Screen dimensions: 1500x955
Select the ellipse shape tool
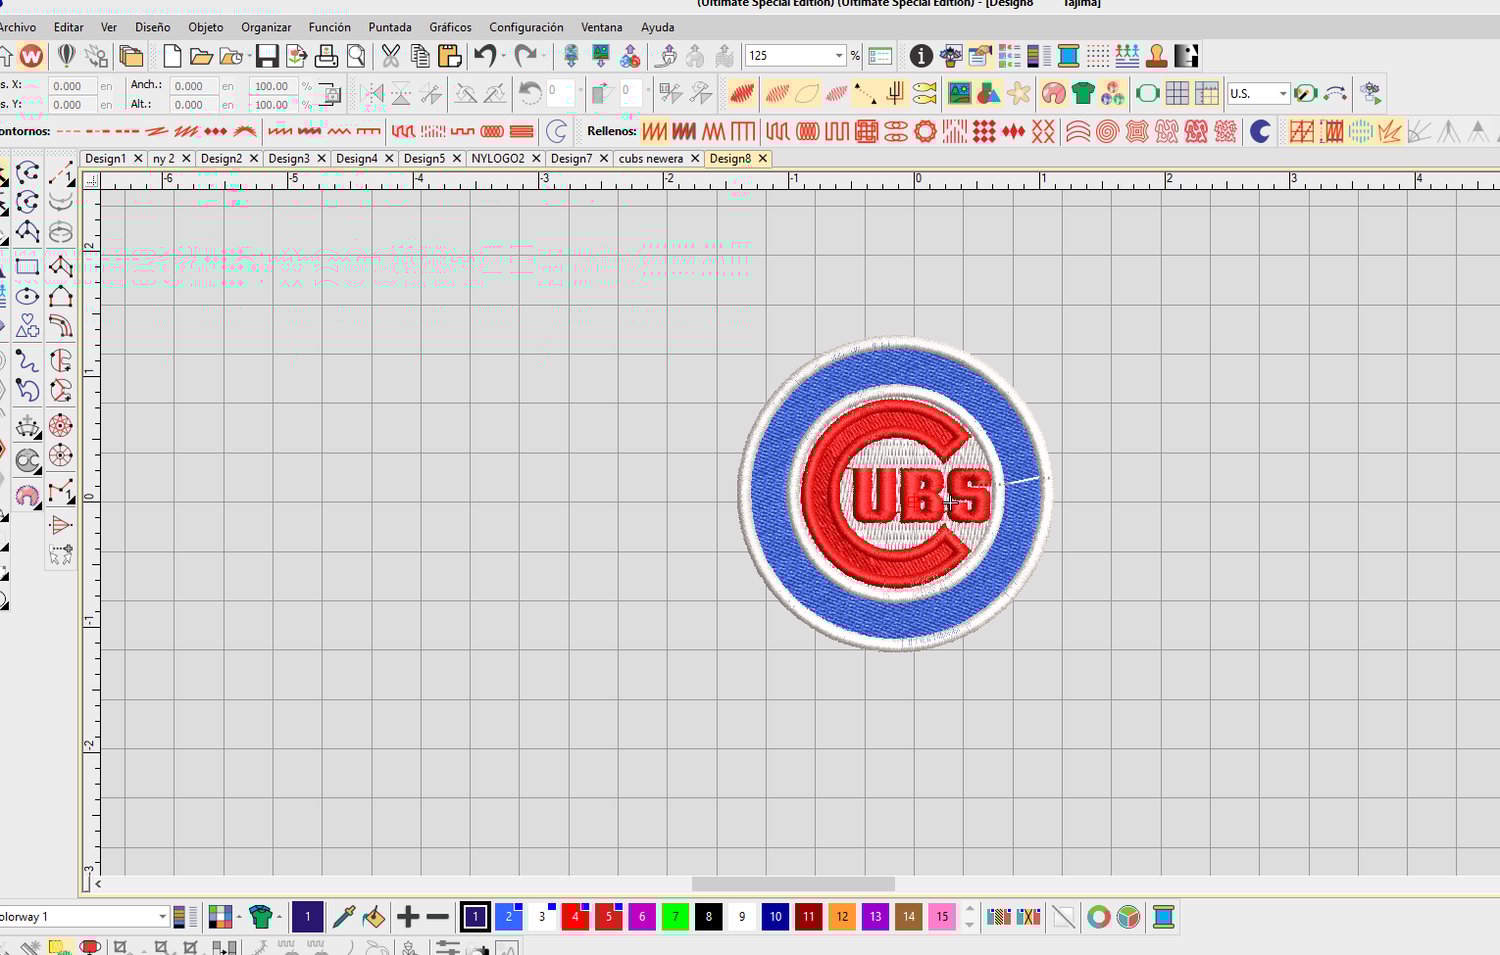point(27,296)
